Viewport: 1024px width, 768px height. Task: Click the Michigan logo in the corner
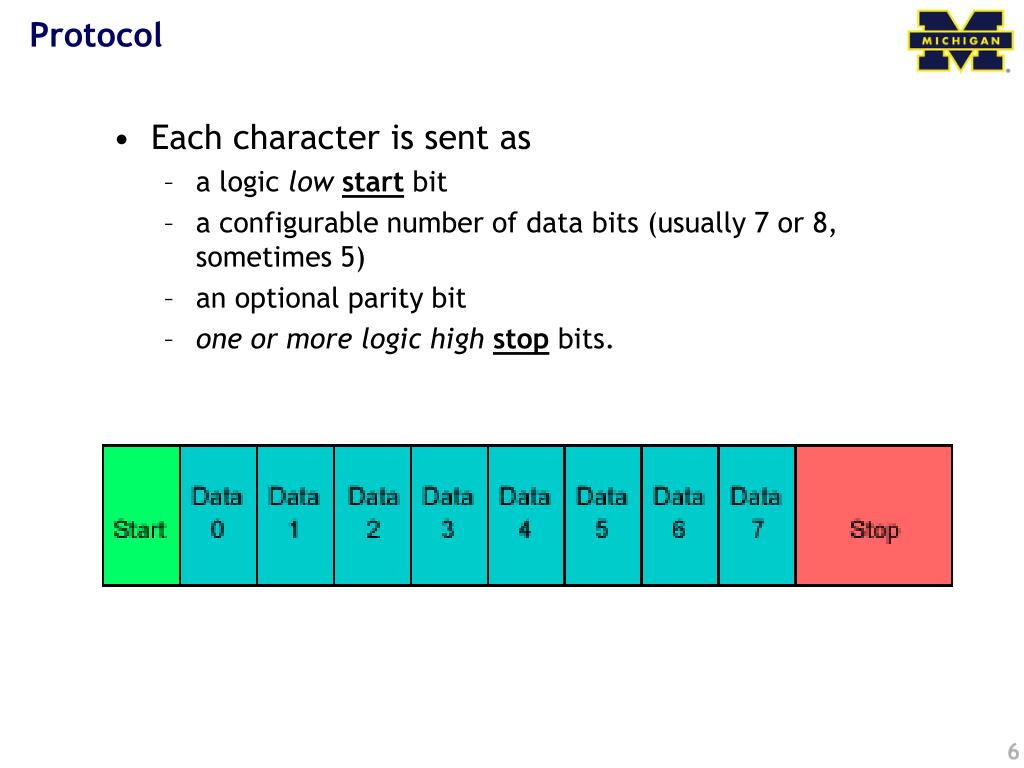tap(959, 40)
